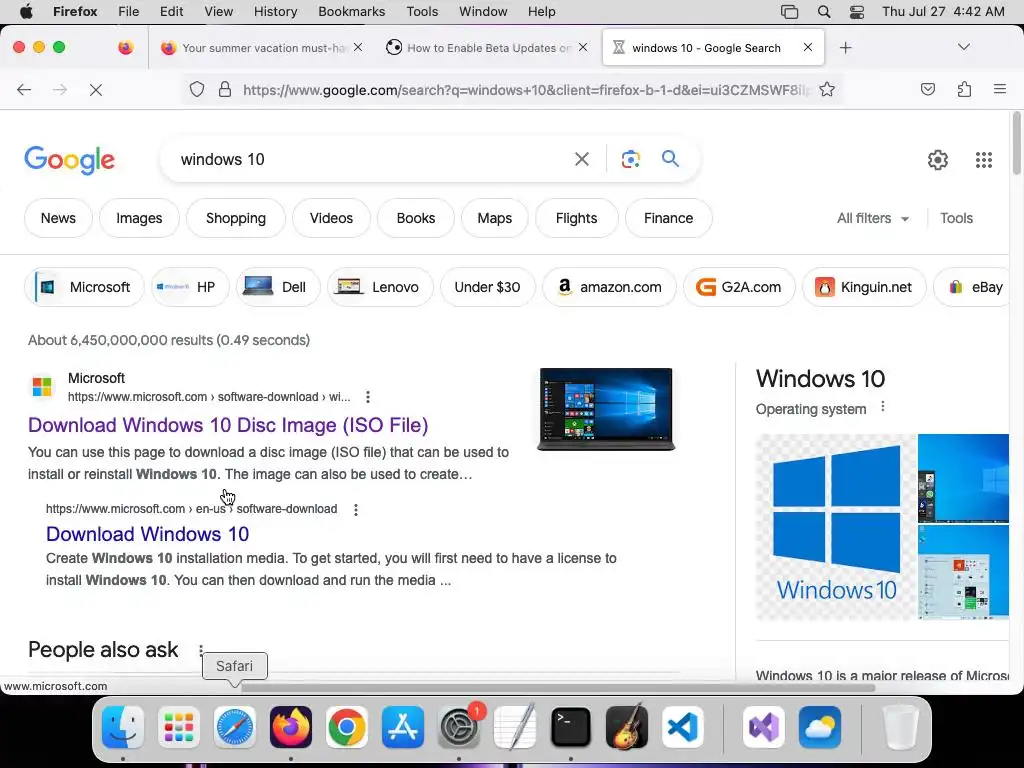The width and height of the screenshot is (1024, 768).
Task: Open more options for Microsoft result
Action: click(x=368, y=396)
